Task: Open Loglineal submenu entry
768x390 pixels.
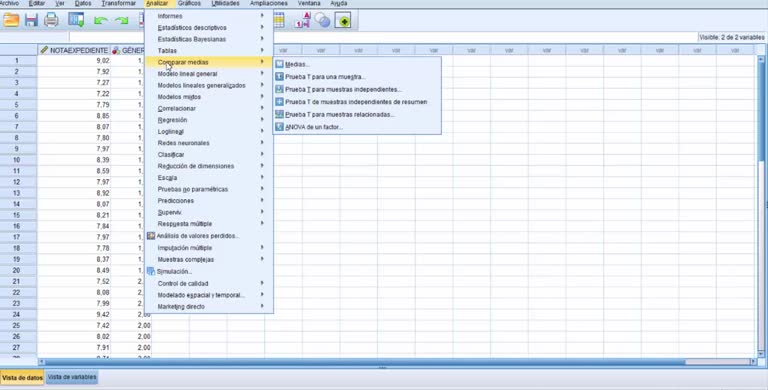Action: pos(209,132)
